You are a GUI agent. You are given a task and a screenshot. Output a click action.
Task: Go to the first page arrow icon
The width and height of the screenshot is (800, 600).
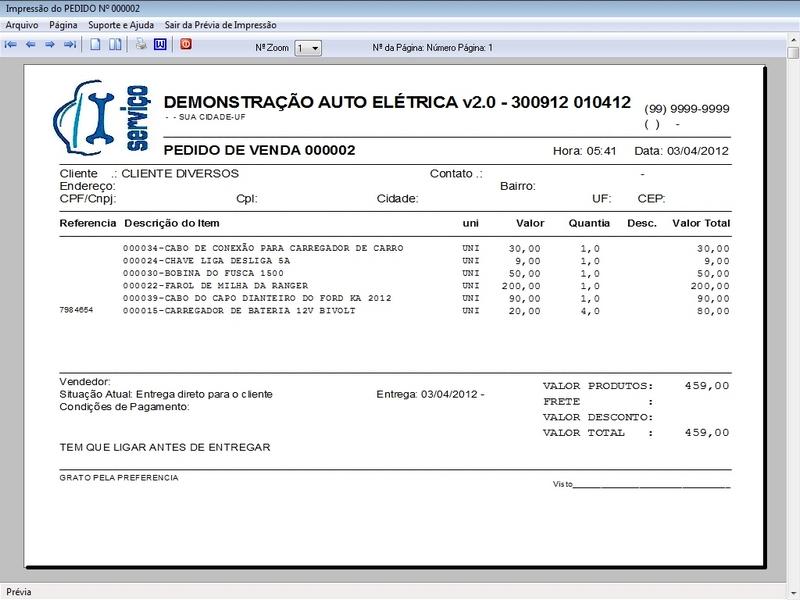(x=10, y=45)
